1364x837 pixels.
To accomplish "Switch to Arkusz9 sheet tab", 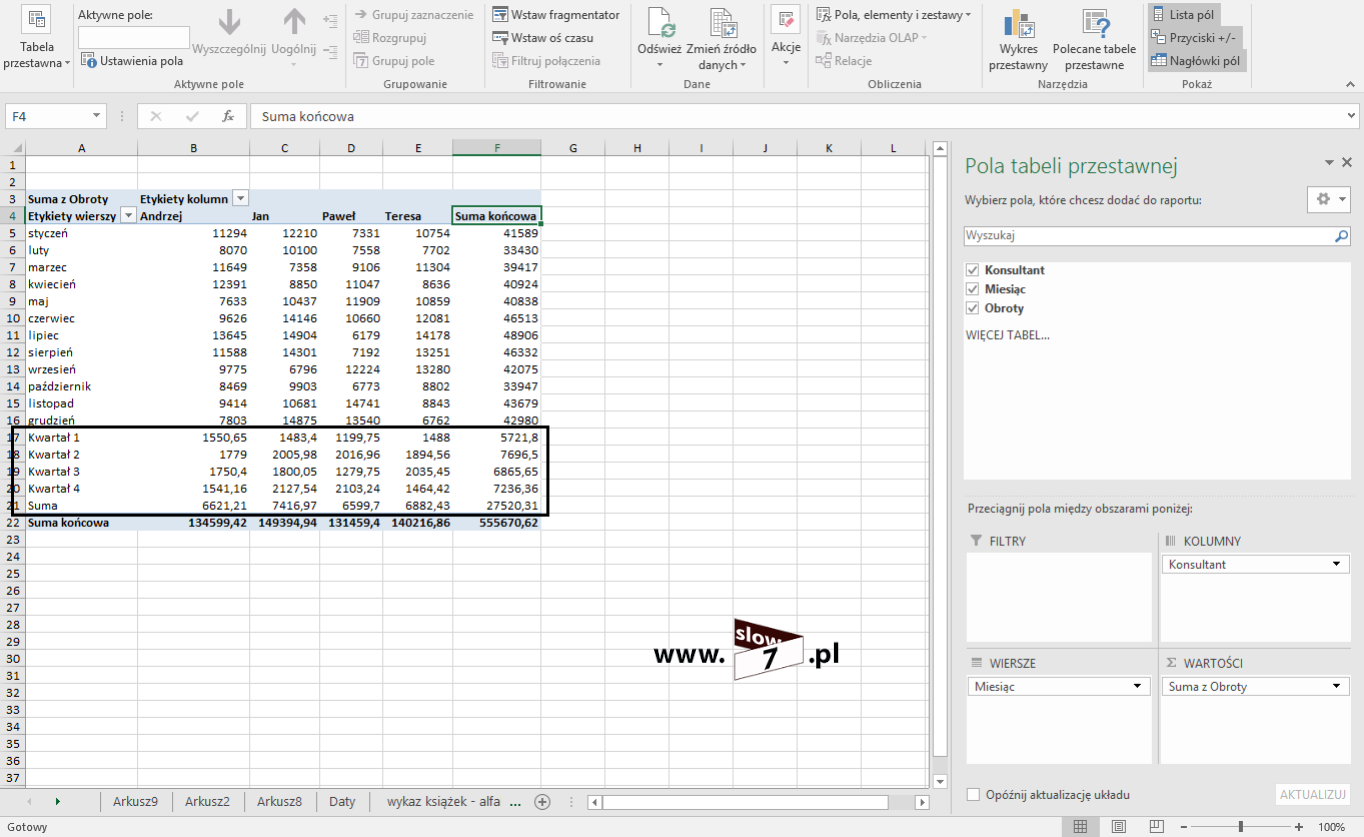I will pyautogui.click(x=135, y=801).
